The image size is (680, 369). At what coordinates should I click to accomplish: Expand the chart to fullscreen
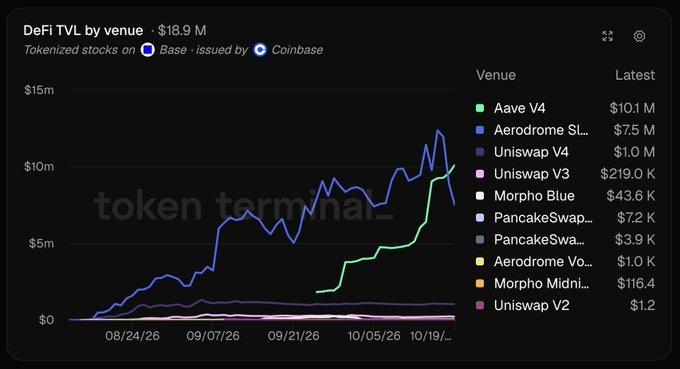pyautogui.click(x=608, y=36)
